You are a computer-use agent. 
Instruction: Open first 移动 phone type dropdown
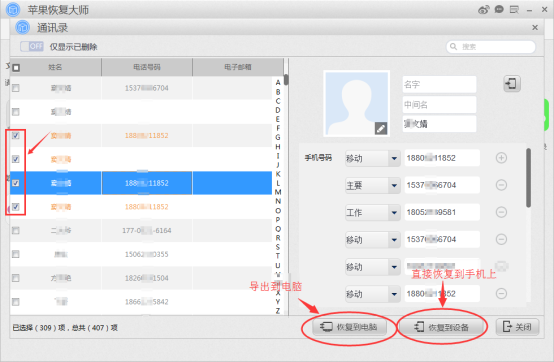click(x=394, y=158)
